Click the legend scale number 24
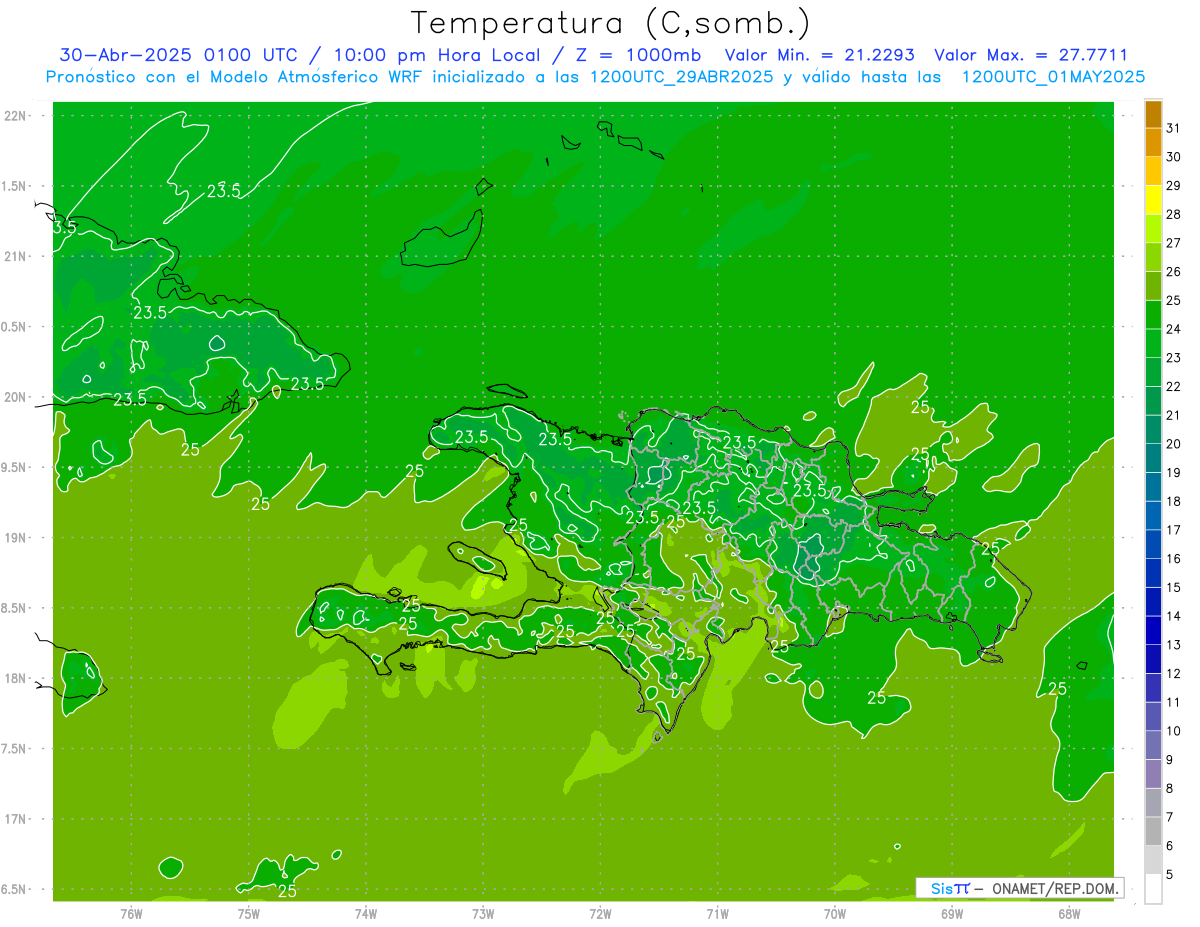This screenshot has height=927, width=1200. 1174,329
